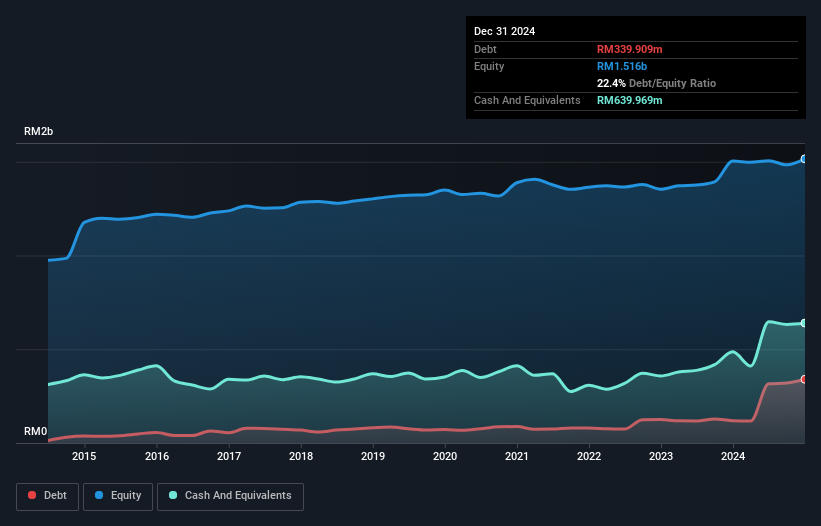Viewport: 821px width, 526px height.
Task: Click the 22.4% Debt/Equity Ratio text
Action: [x=656, y=83]
